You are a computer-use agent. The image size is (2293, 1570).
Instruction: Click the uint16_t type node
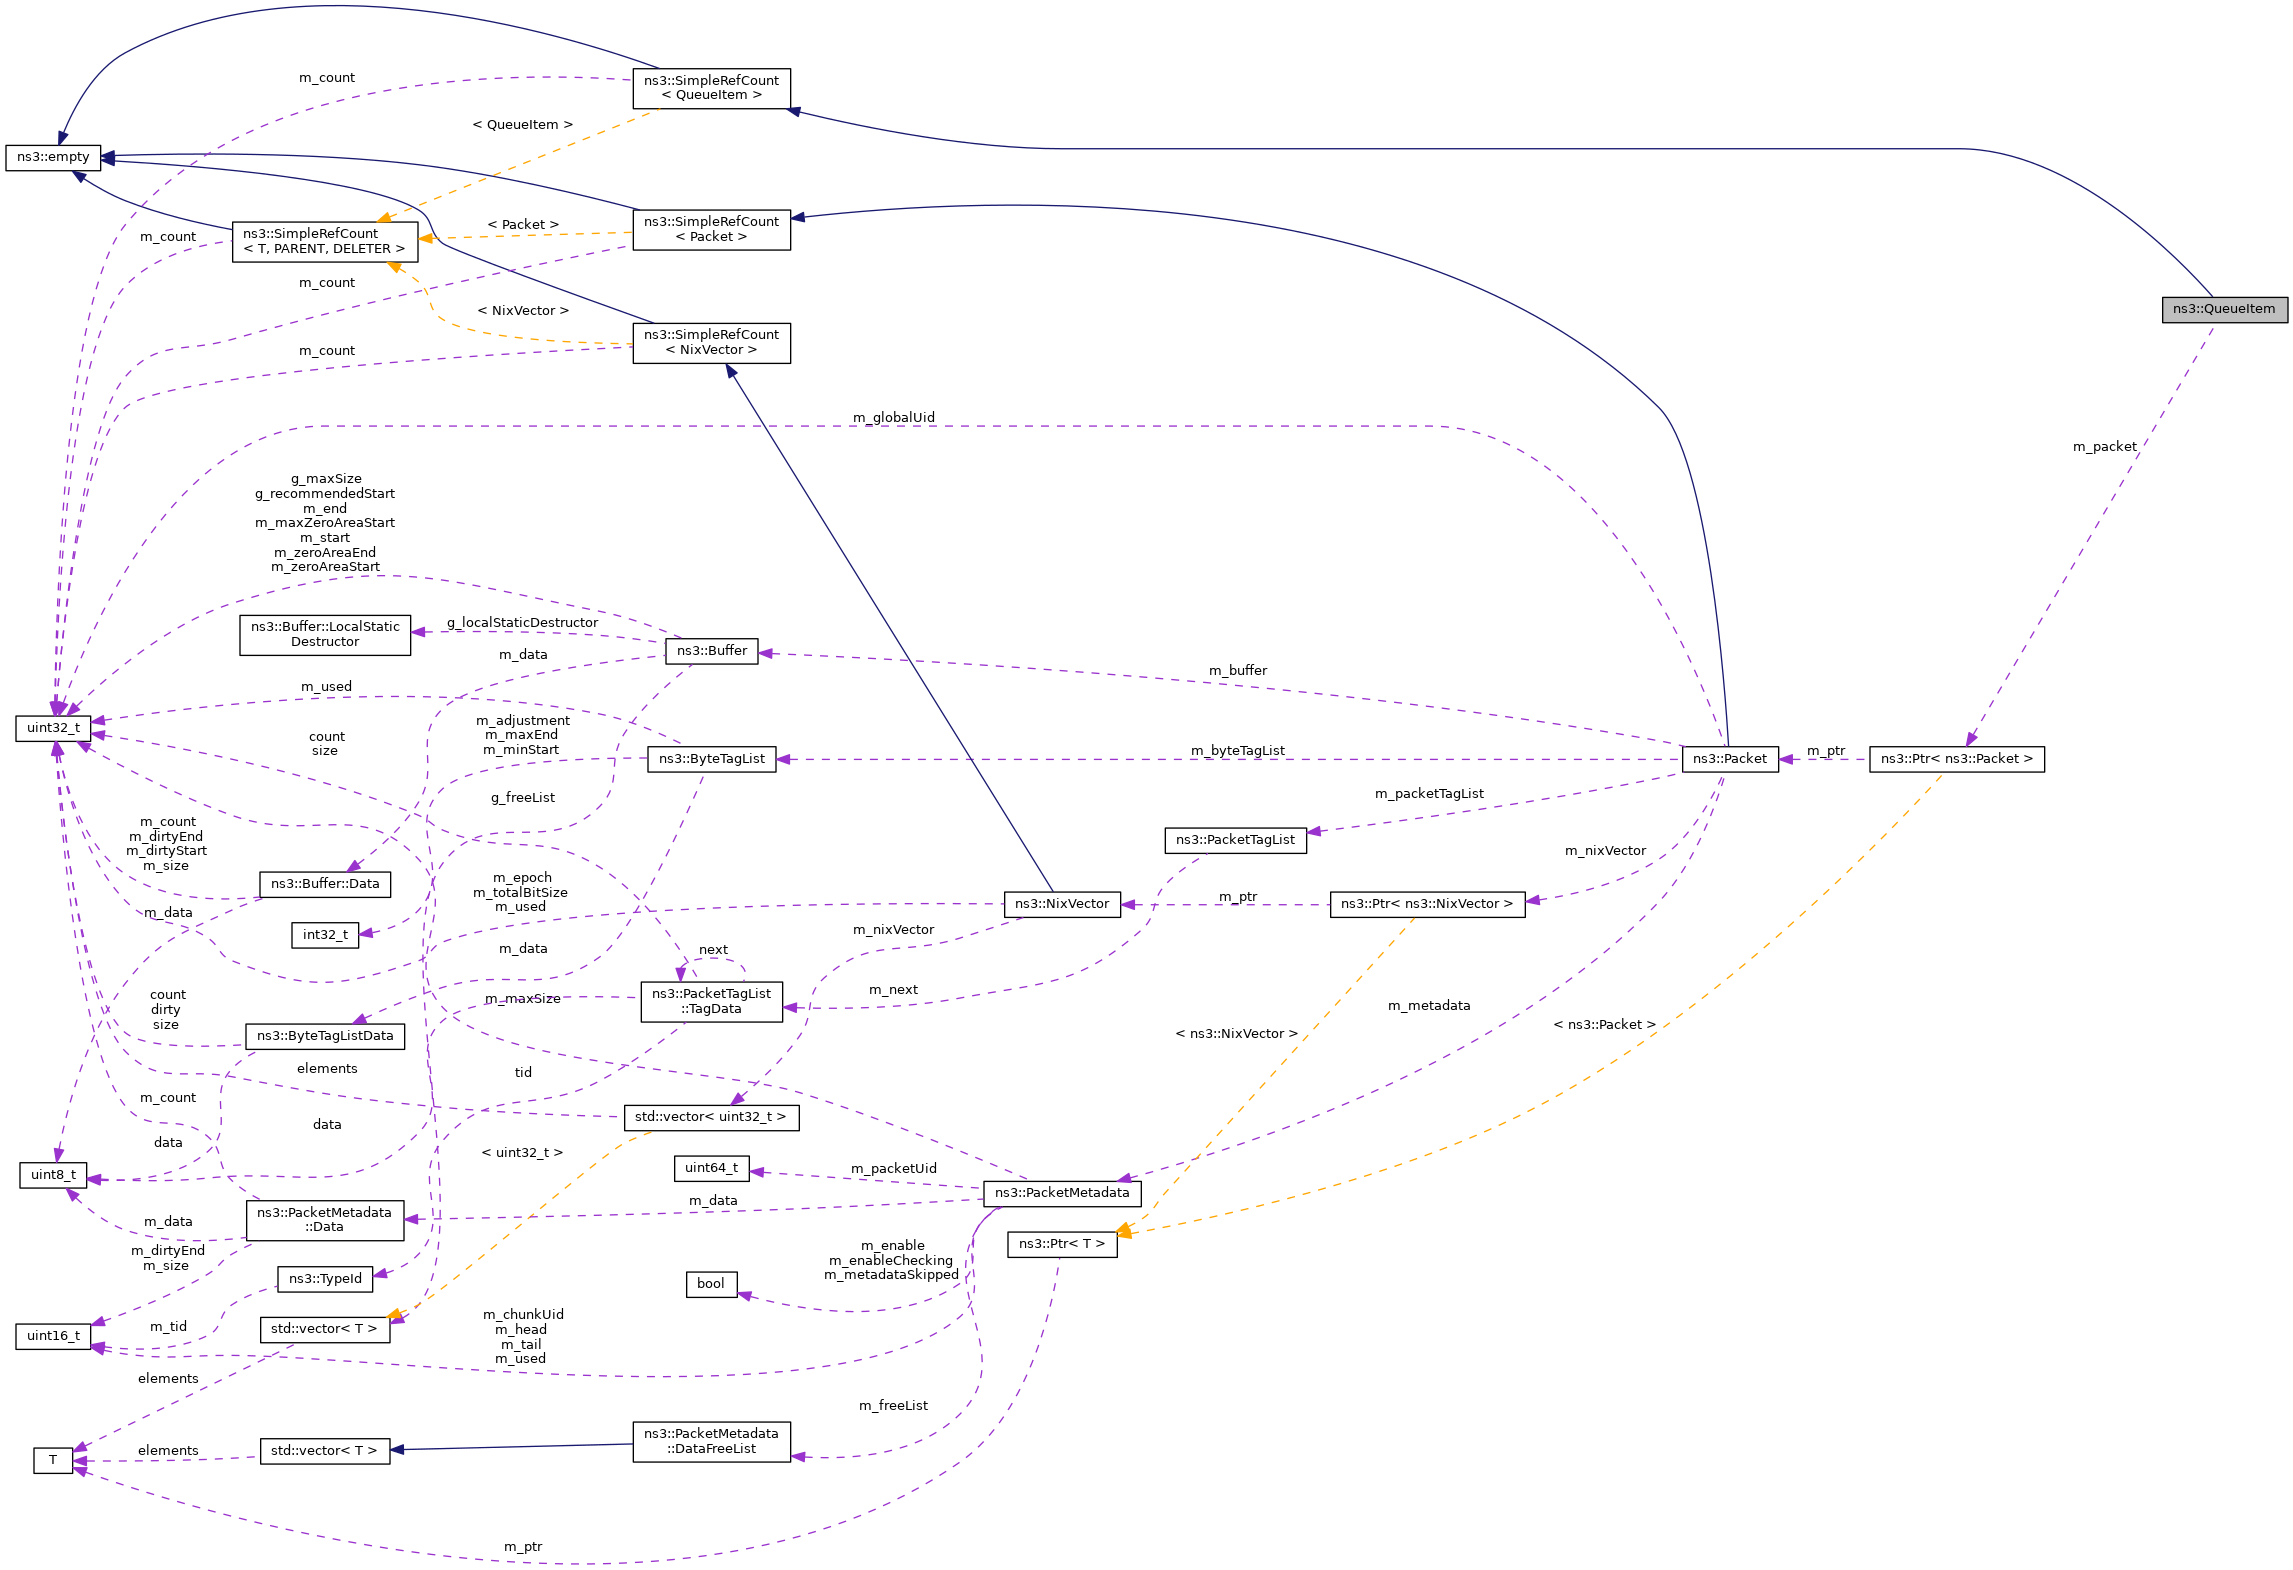[x=53, y=1336]
